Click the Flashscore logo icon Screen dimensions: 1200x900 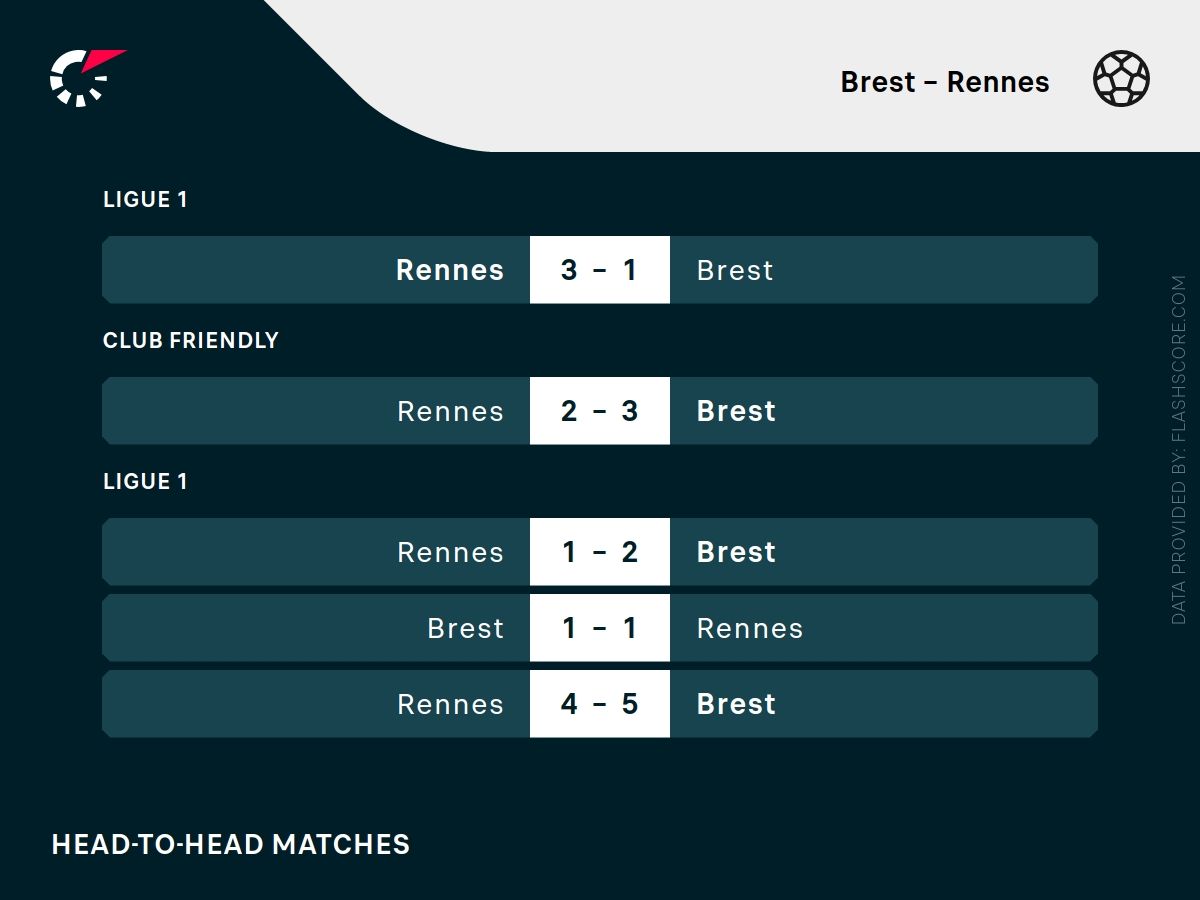pos(86,77)
